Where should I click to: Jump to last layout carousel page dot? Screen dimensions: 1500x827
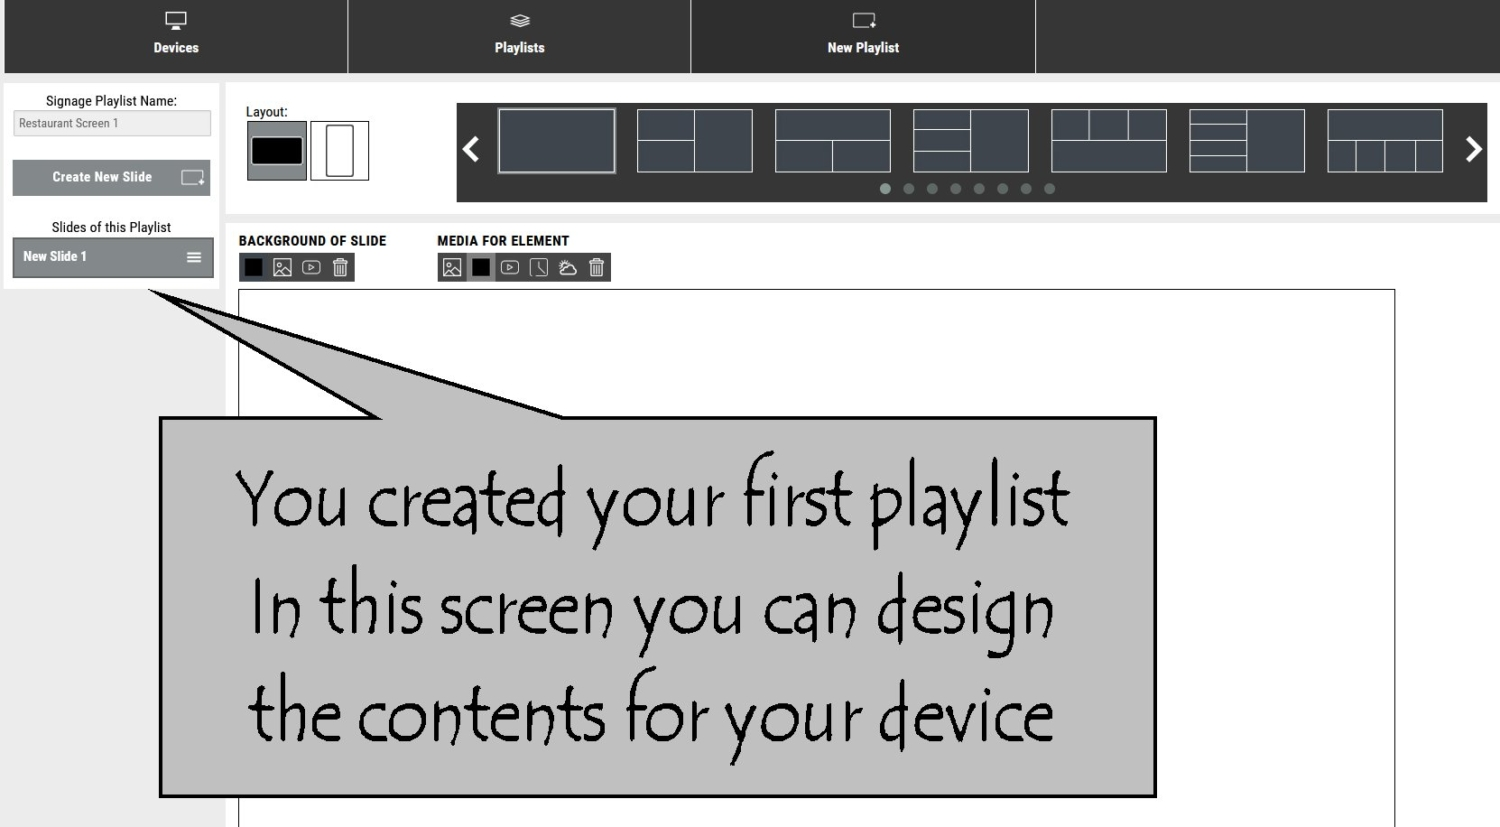[x=1049, y=189]
